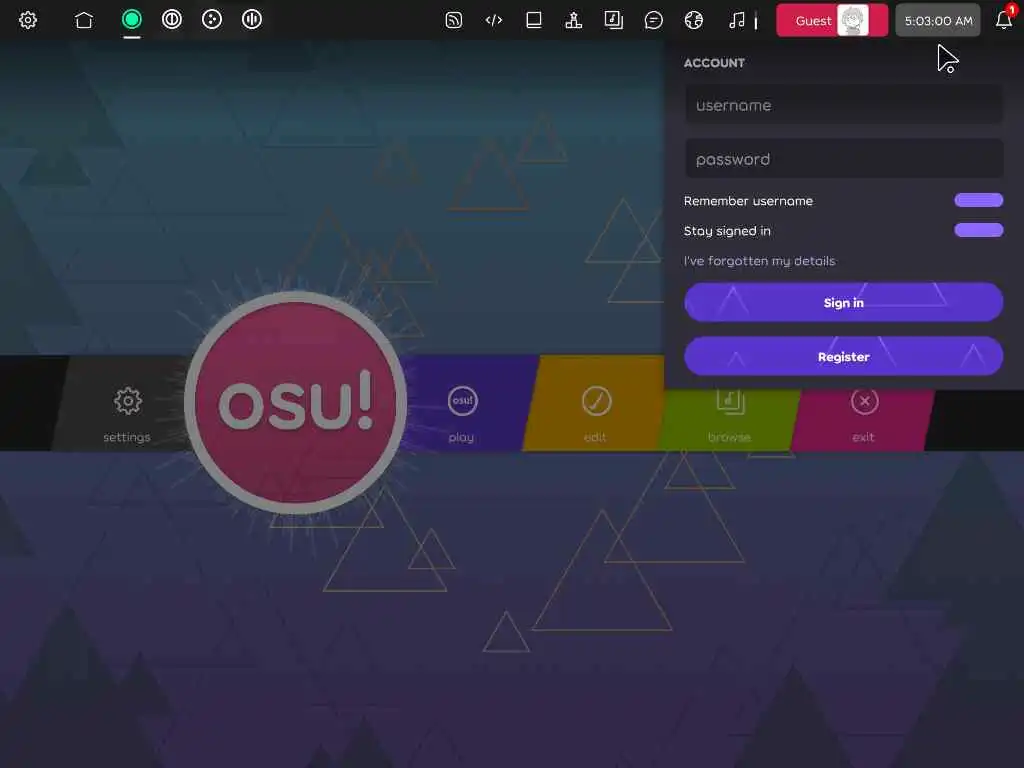Viewport: 1024px width, 768px height.
Task: Open the notifications bell
Action: pyautogui.click(x=1004, y=20)
